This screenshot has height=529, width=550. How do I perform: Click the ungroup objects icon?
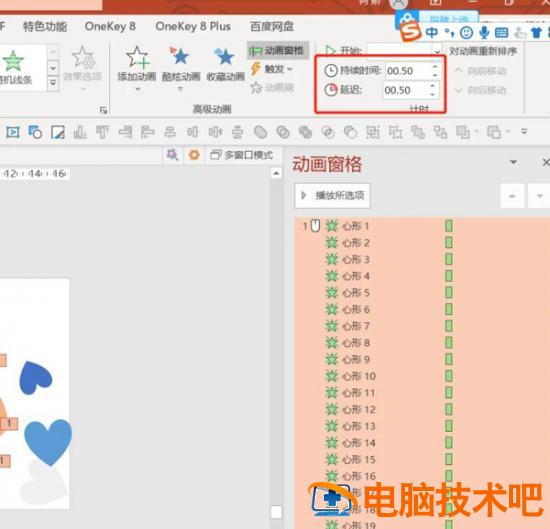click(395, 132)
